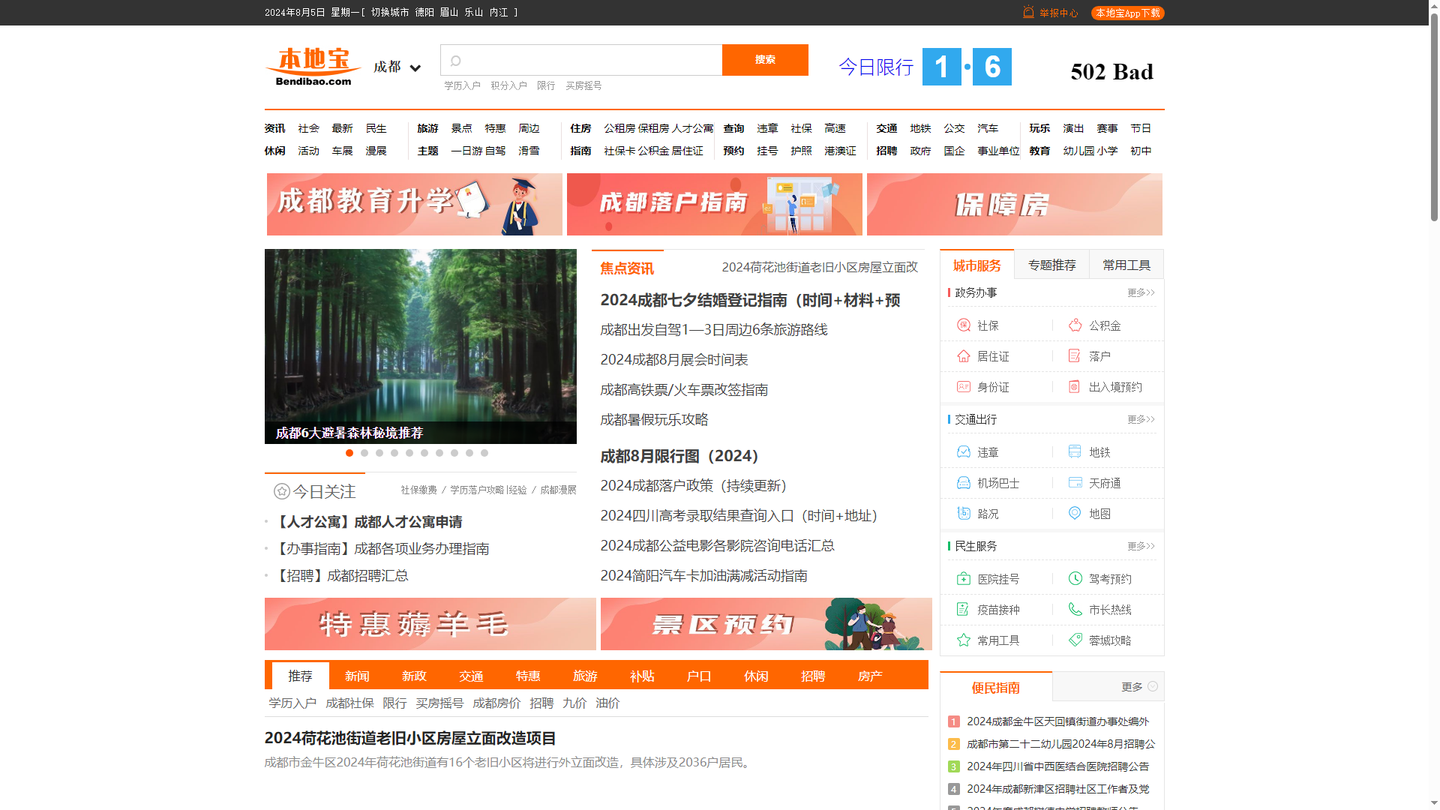Open 特惠薅羊毛 banner
Image resolution: width=1440 pixels, height=810 pixels.
coord(430,624)
